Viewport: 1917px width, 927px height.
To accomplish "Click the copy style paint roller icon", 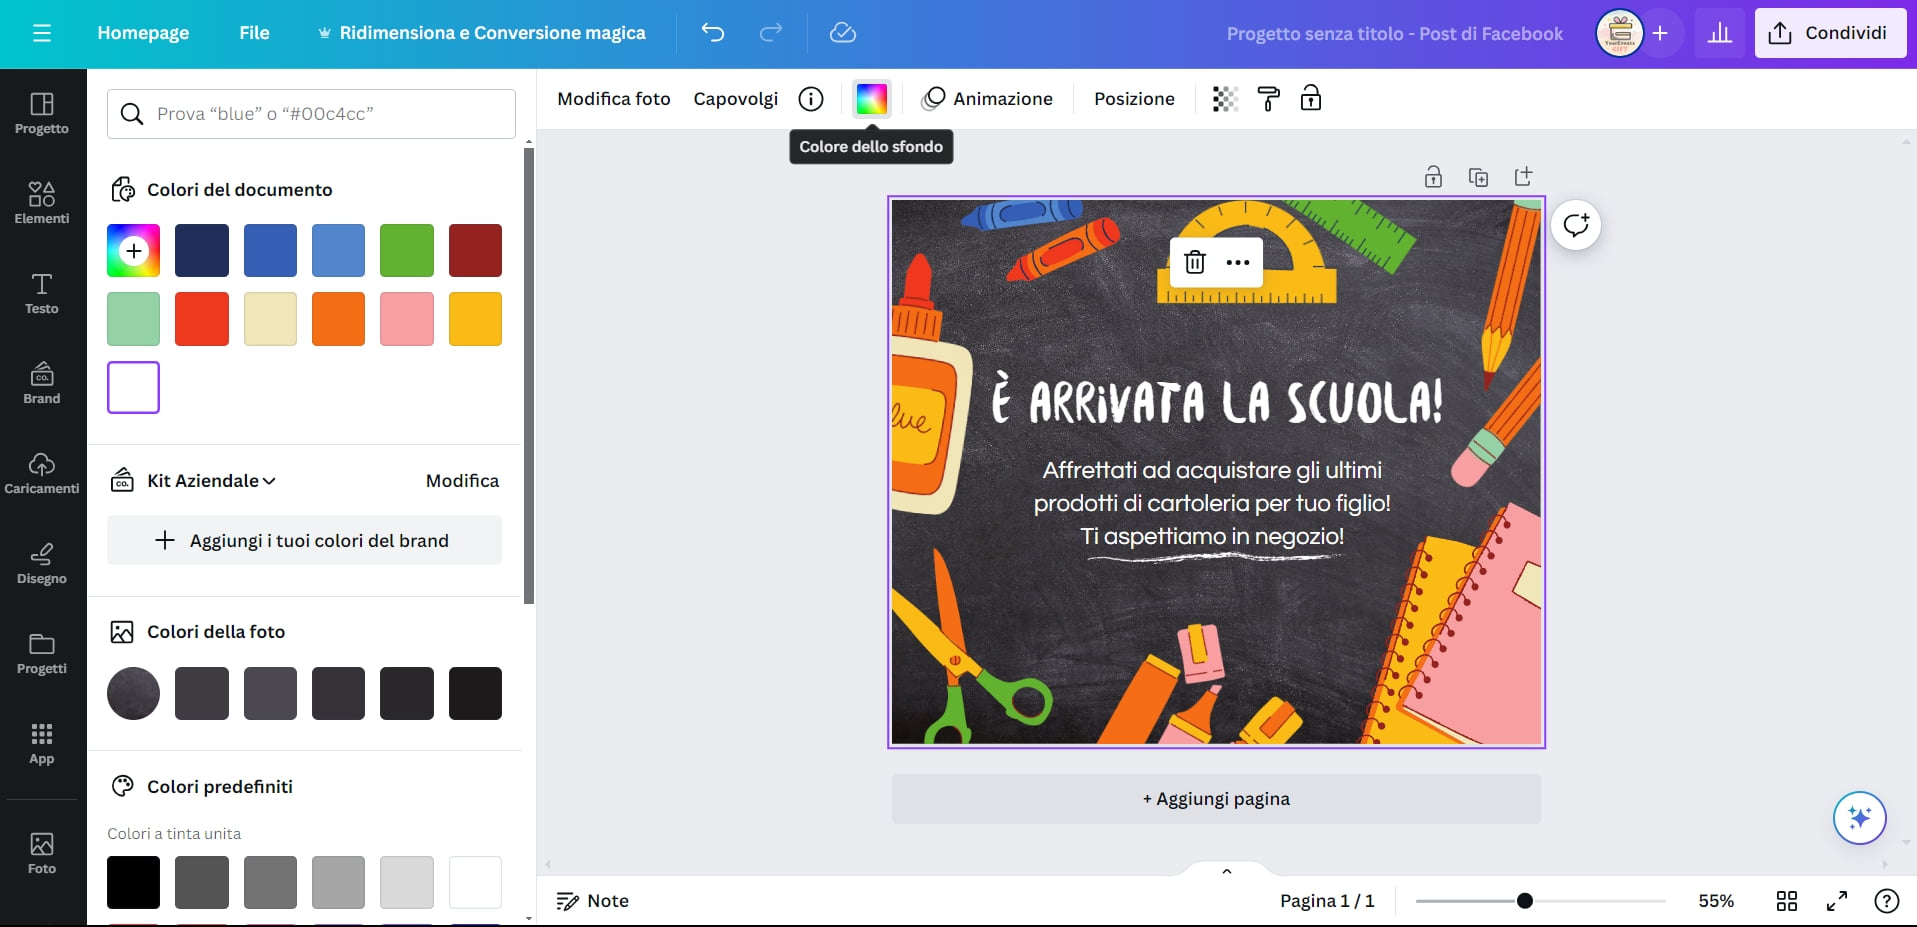I will pyautogui.click(x=1268, y=99).
